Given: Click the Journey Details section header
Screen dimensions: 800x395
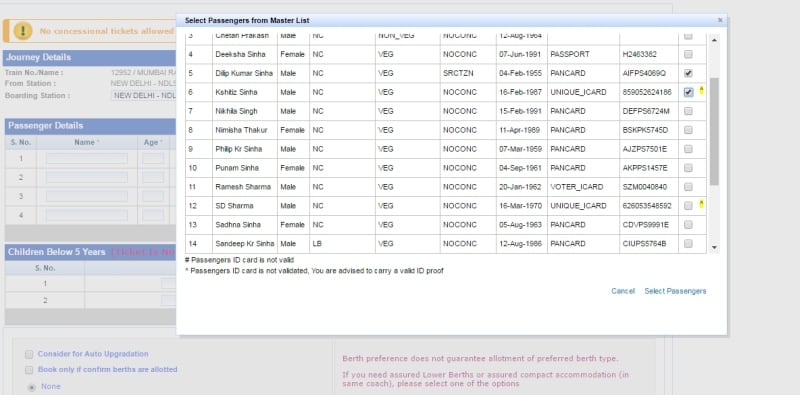Looking at the screenshot, I should [x=89, y=58].
